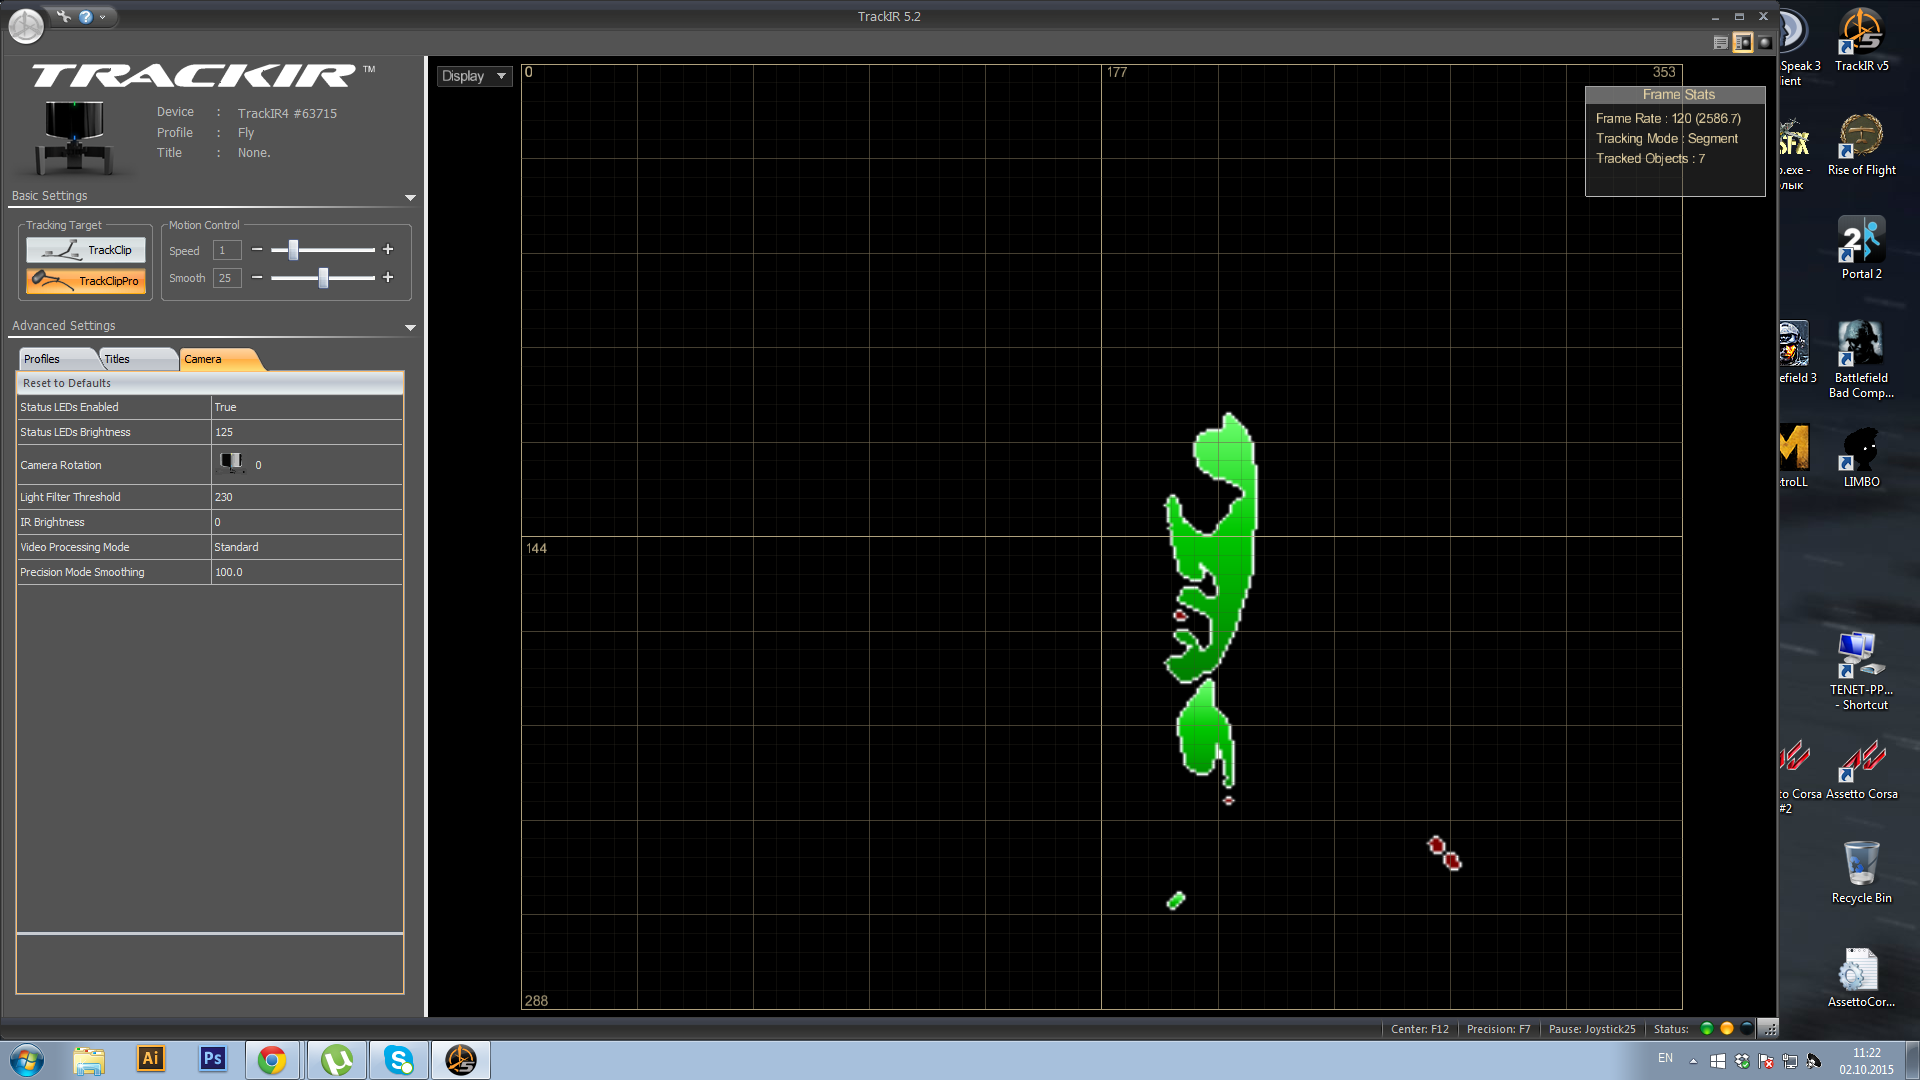Open the Display dropdown in the viewer
The image size is (1920, 1080).
point(474,76)
